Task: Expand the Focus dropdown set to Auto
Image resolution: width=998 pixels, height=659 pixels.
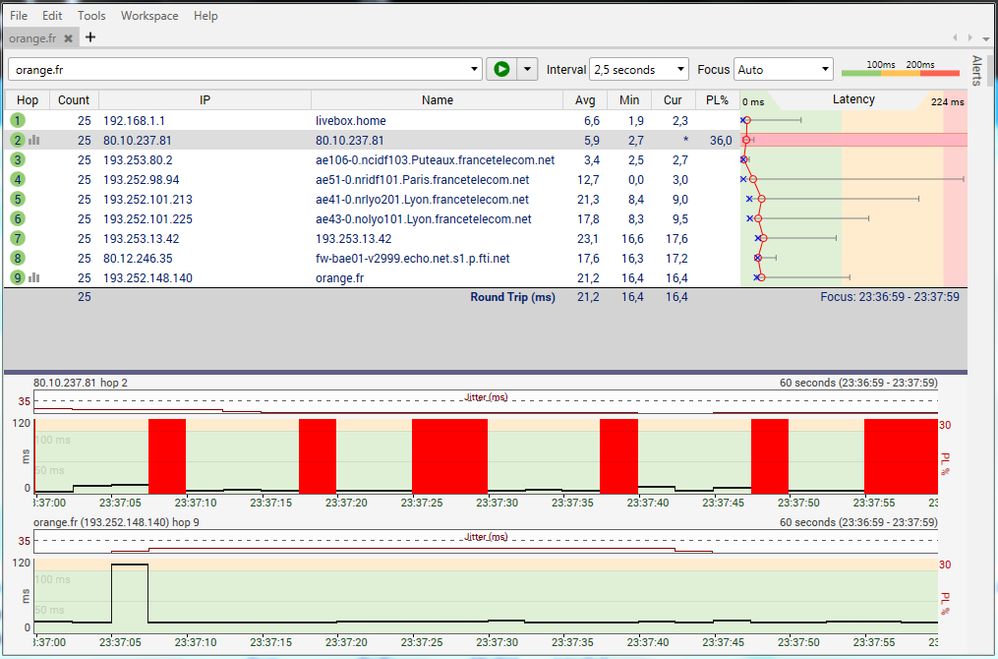Action: (x=783, y=69)
